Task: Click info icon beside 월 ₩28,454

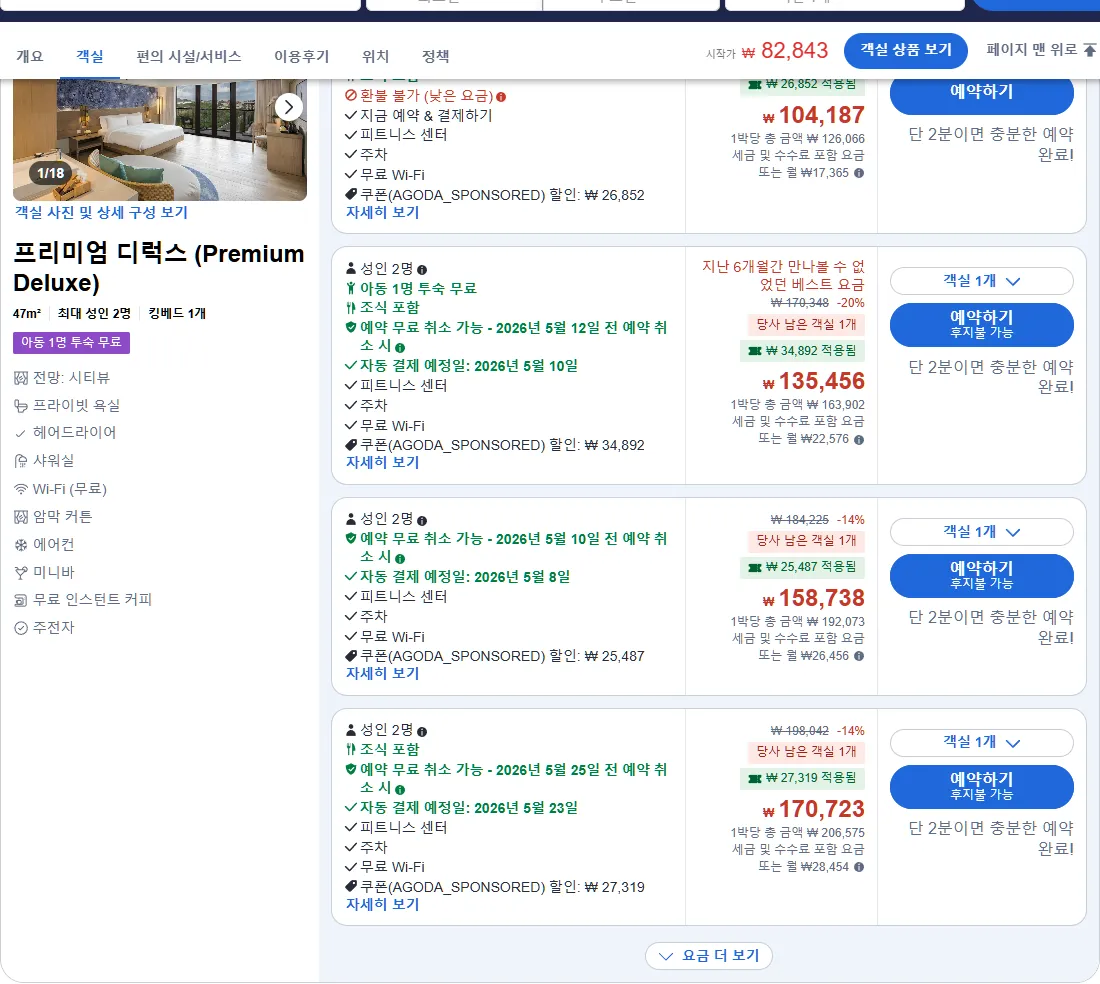Action: [x=859, y=867]
